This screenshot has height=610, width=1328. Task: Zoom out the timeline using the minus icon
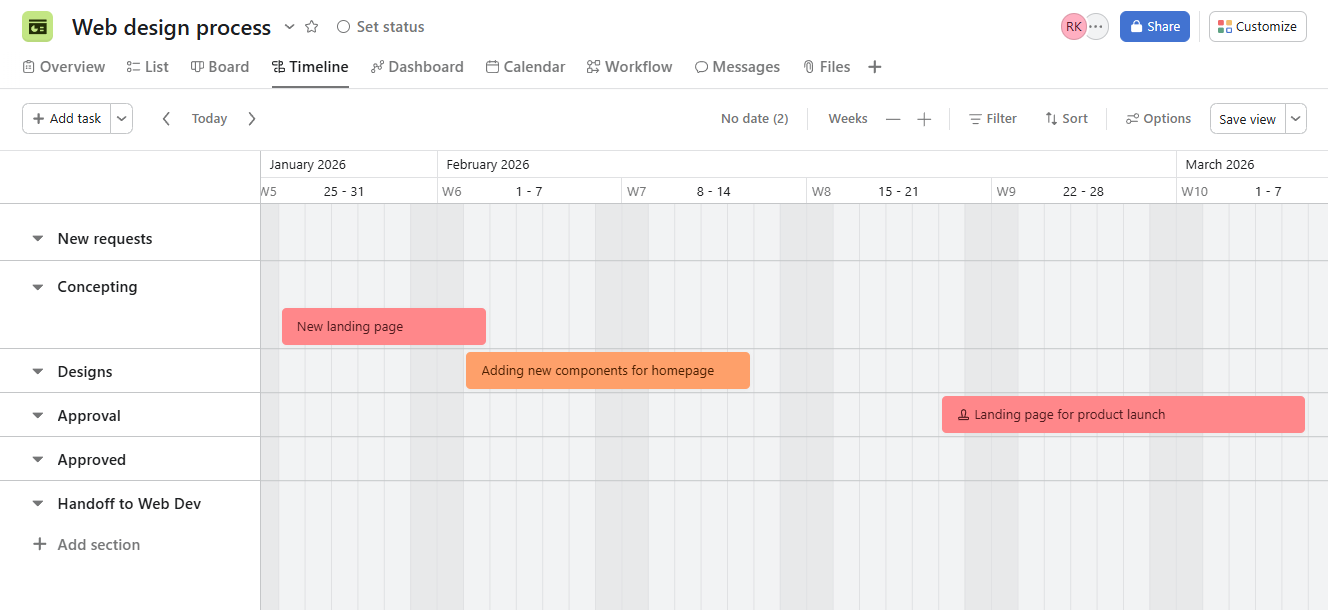point(892,118)
